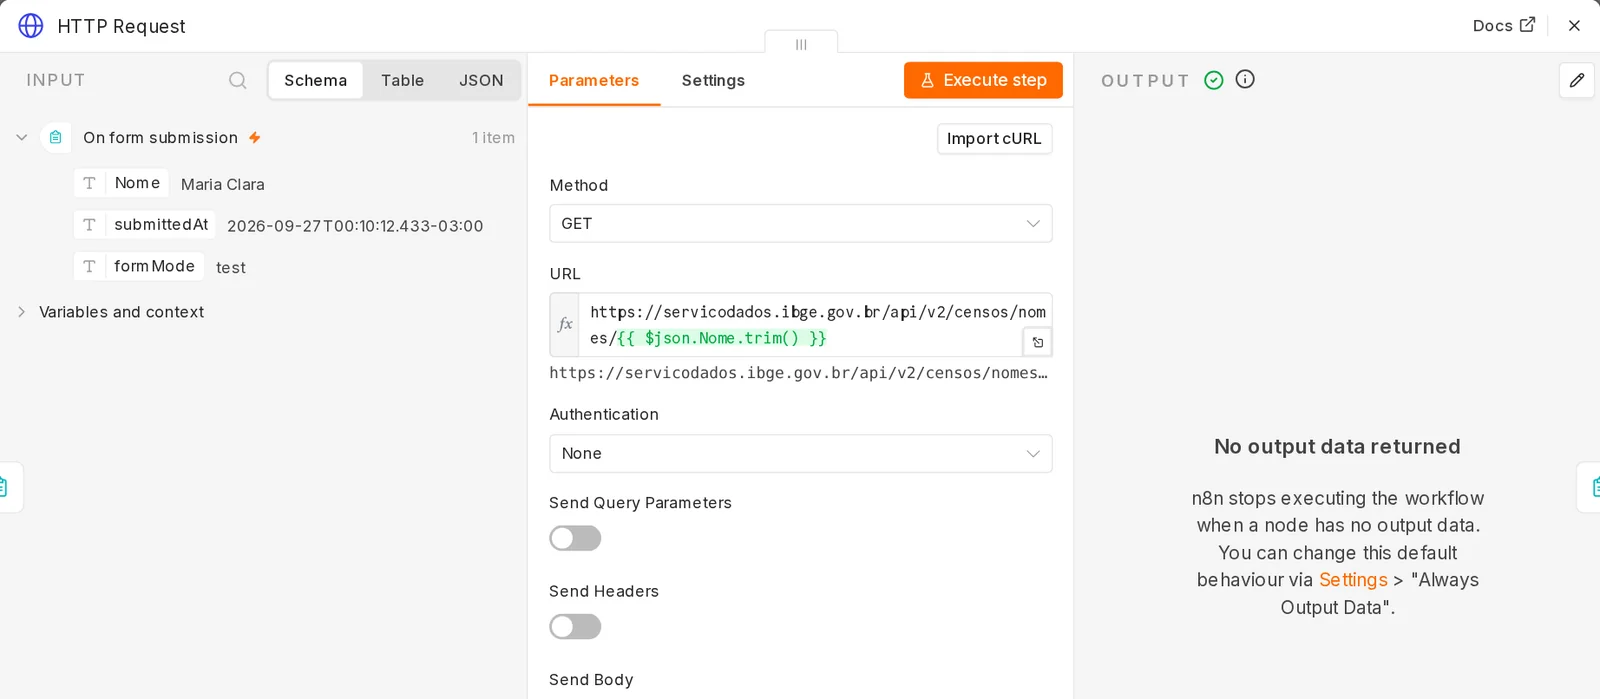Click Import cURL button
The image size is (1600, 699).
(x=994, y=138)
